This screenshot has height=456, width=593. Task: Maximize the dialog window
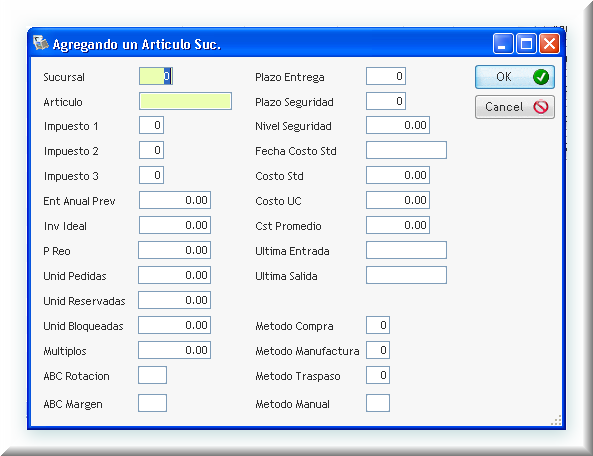(x=526, y=43)
